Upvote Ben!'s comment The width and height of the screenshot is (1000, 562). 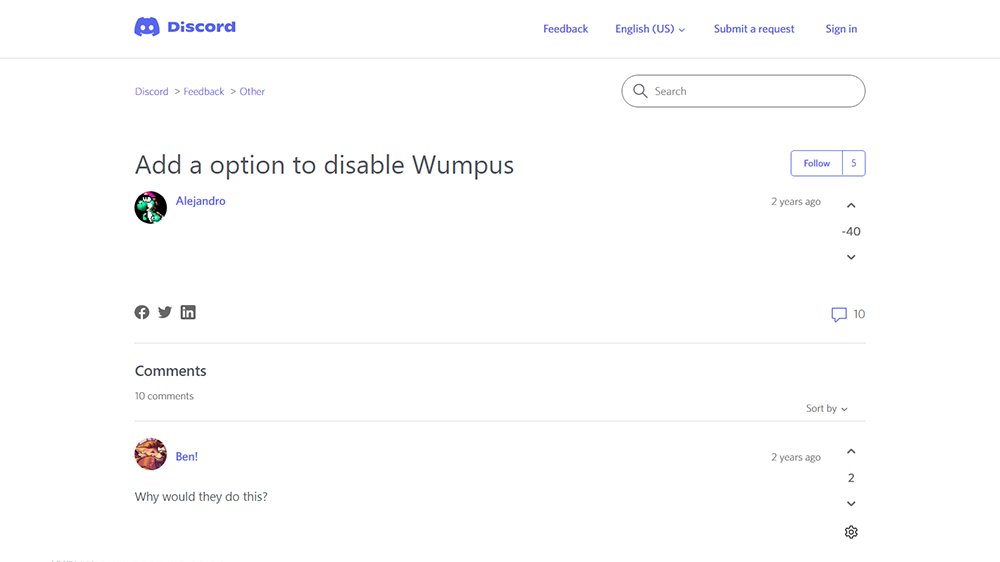851,452
